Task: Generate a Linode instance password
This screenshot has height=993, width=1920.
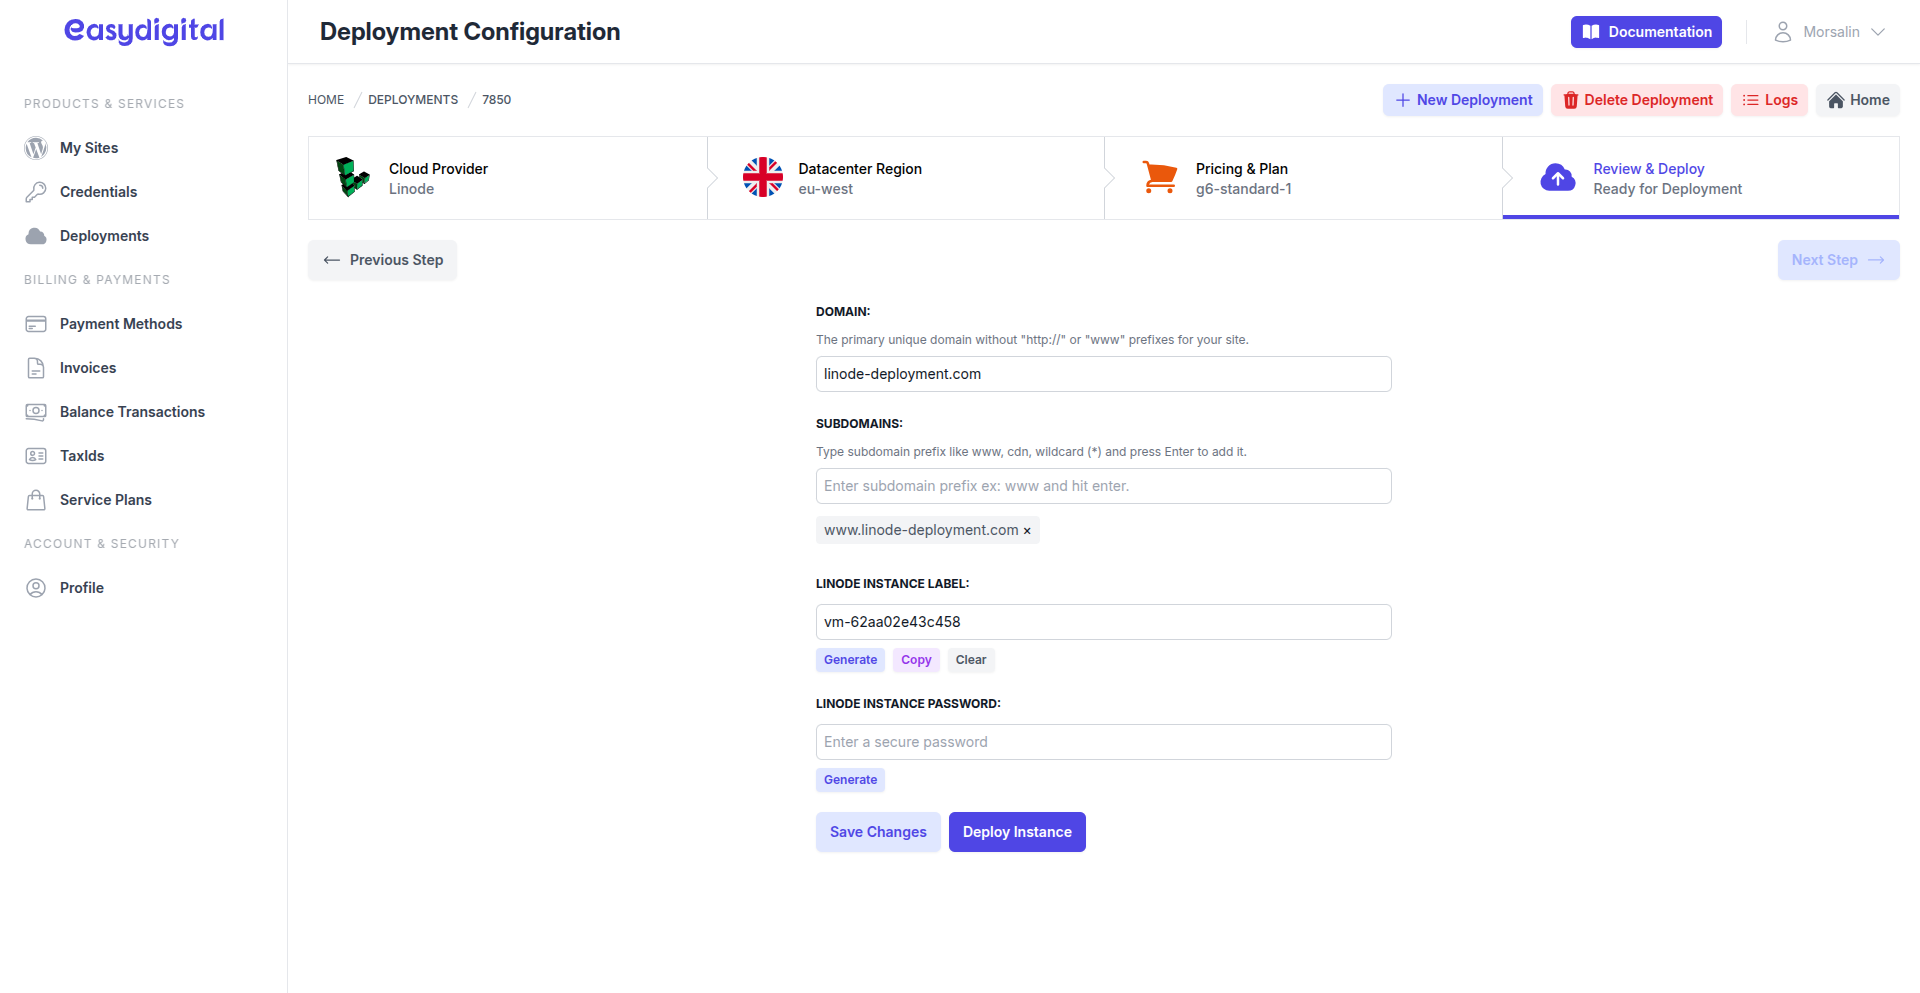Action: 849,779
